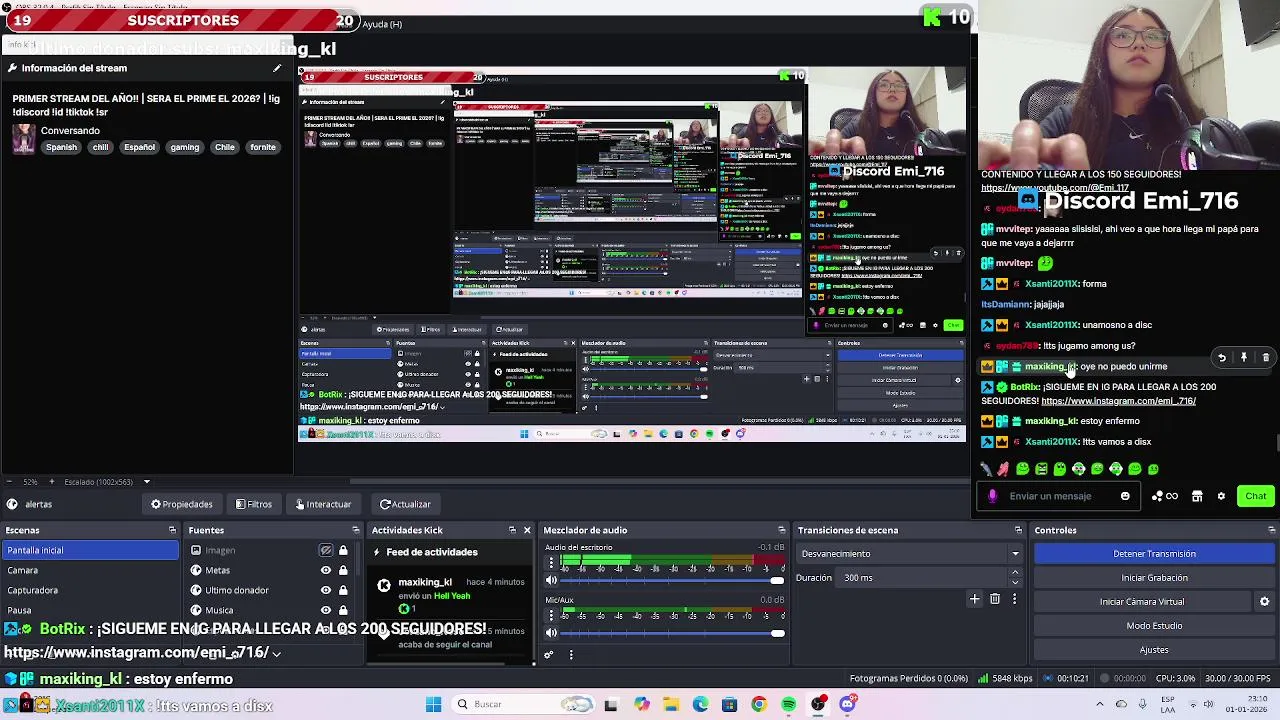Click the microphone icon in chat input
Image resolution: width=1280 pixels, height=720 pixels.
click(992, 496)
